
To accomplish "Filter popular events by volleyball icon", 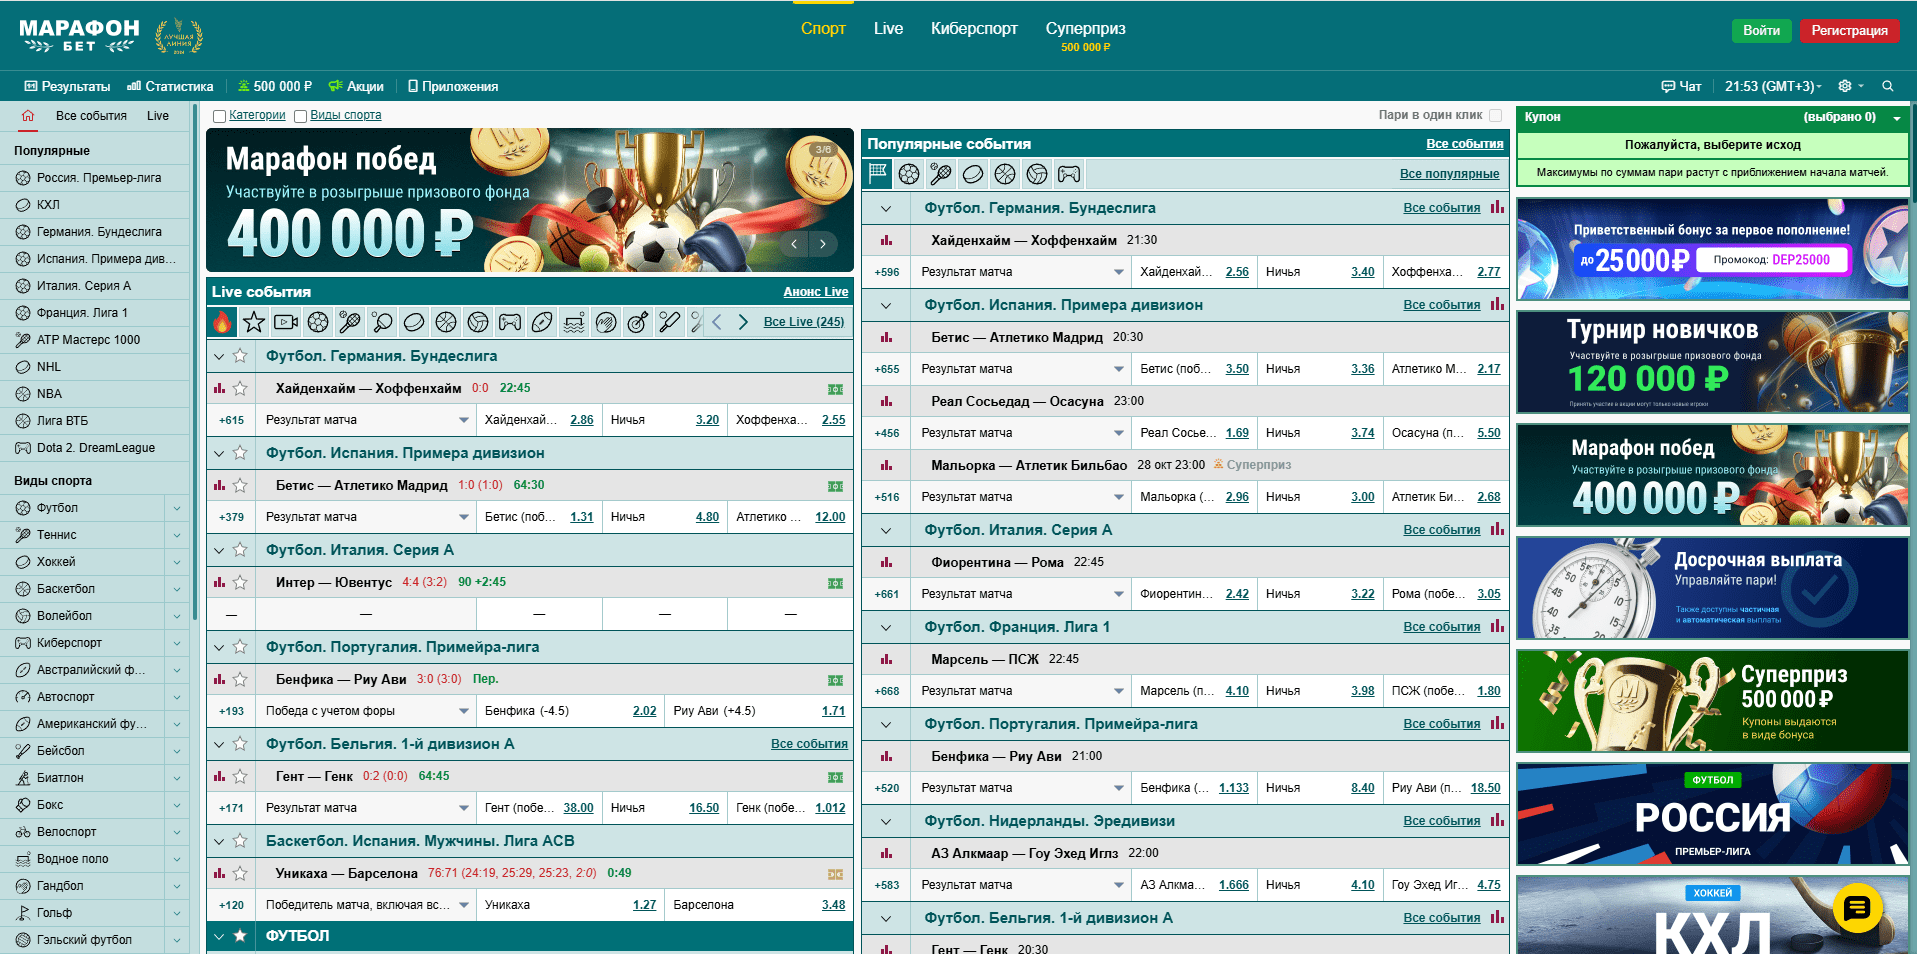I will click(x=1037, y=174).
